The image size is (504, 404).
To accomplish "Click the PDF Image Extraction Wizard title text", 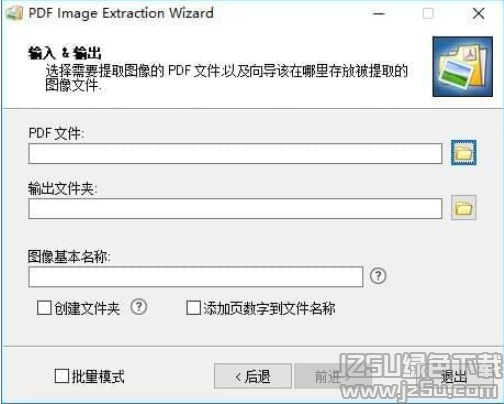I will [x=121, y=13].
